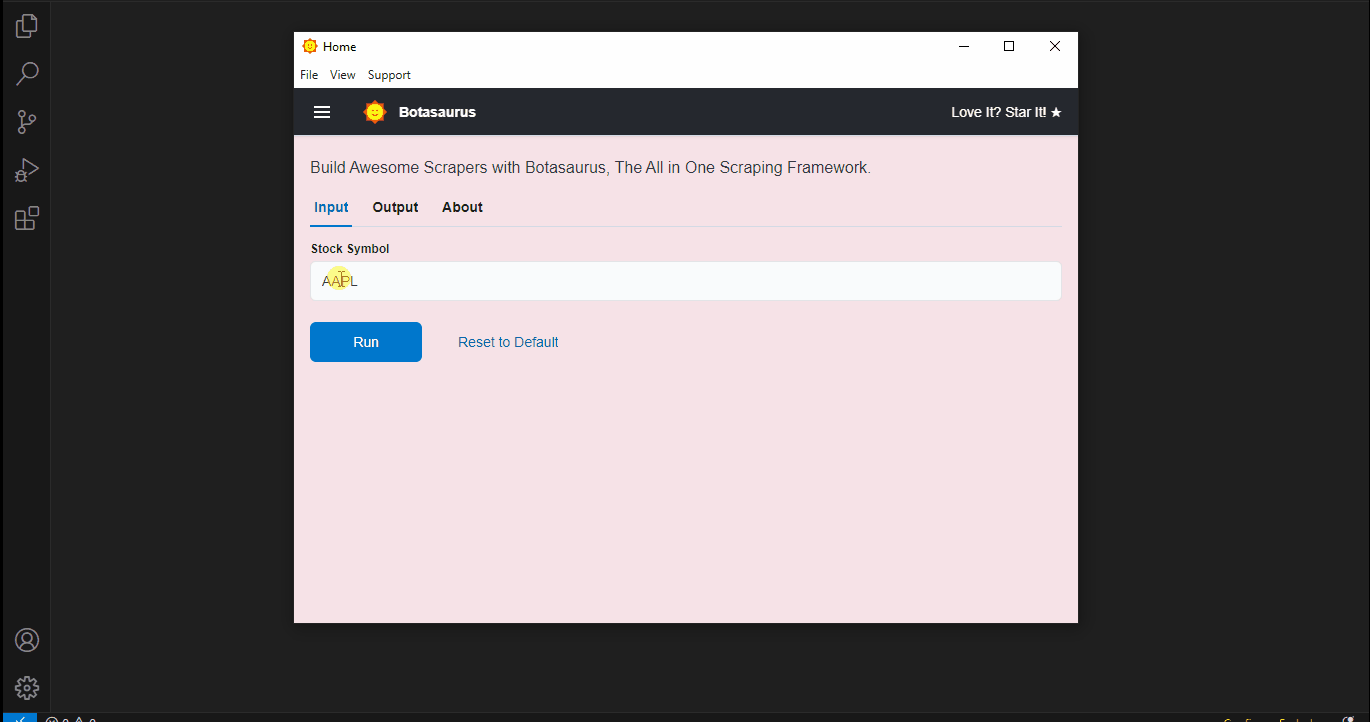Image resolution: width=1370 pixels, height=722 pixels.
Task: Open the Manage settings gear
Action: coord(25,688)
